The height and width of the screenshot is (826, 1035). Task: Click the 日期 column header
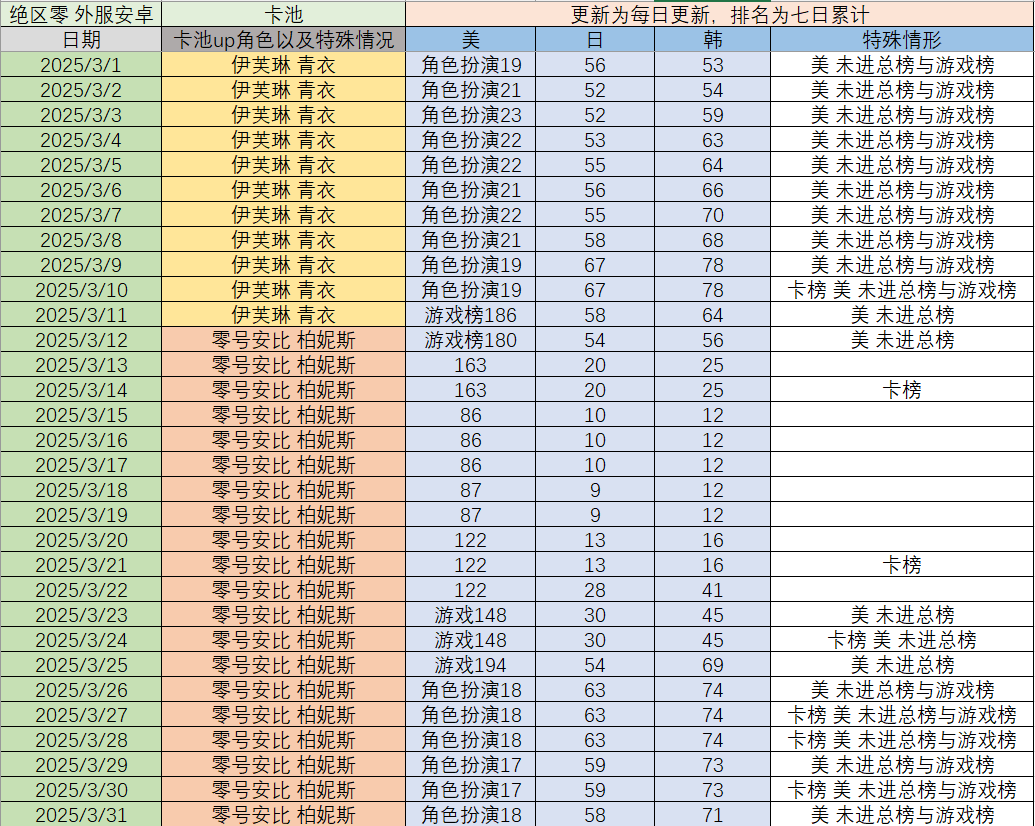(x=81, y=39)
